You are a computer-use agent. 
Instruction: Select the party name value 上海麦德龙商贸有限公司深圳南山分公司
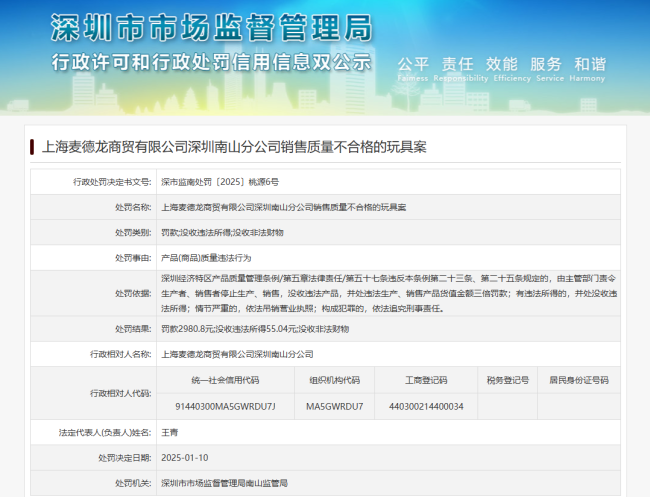coord(237,354)
